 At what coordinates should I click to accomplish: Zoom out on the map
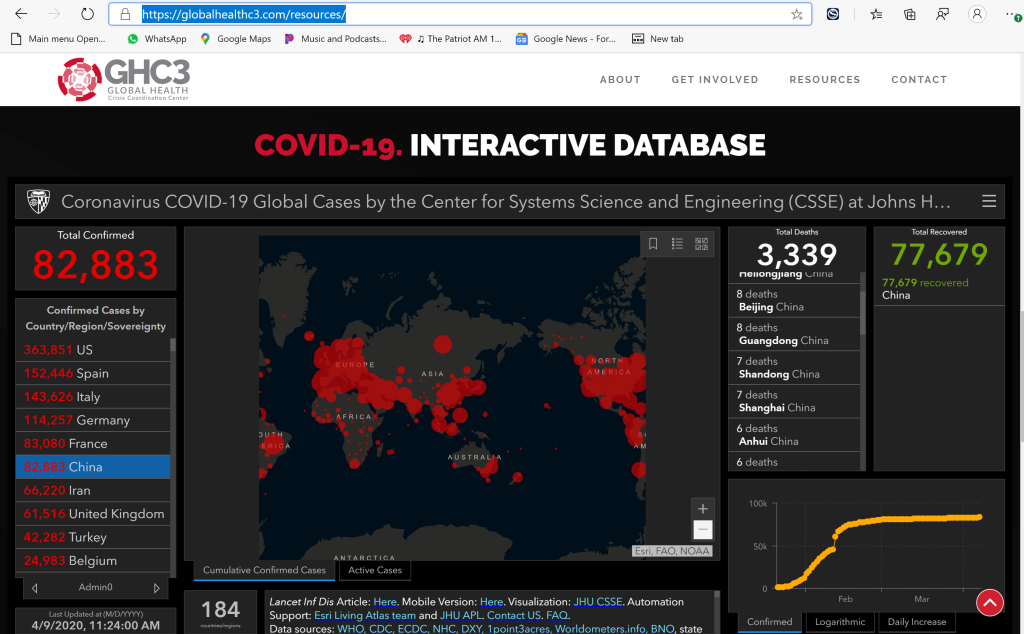coord(703,530)
